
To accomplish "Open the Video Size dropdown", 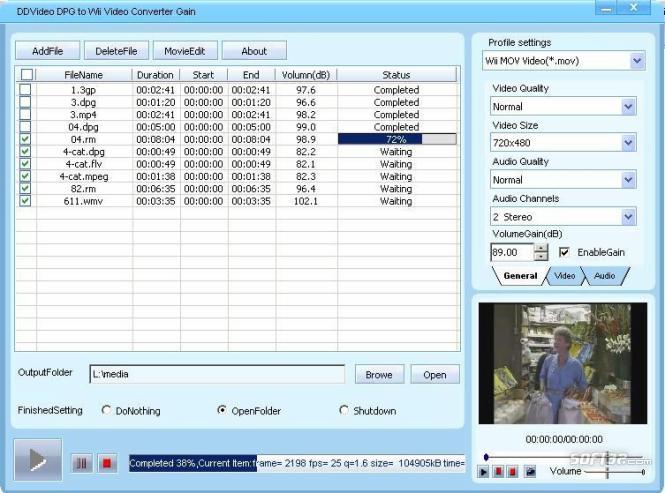I will (x=628, y=143).
